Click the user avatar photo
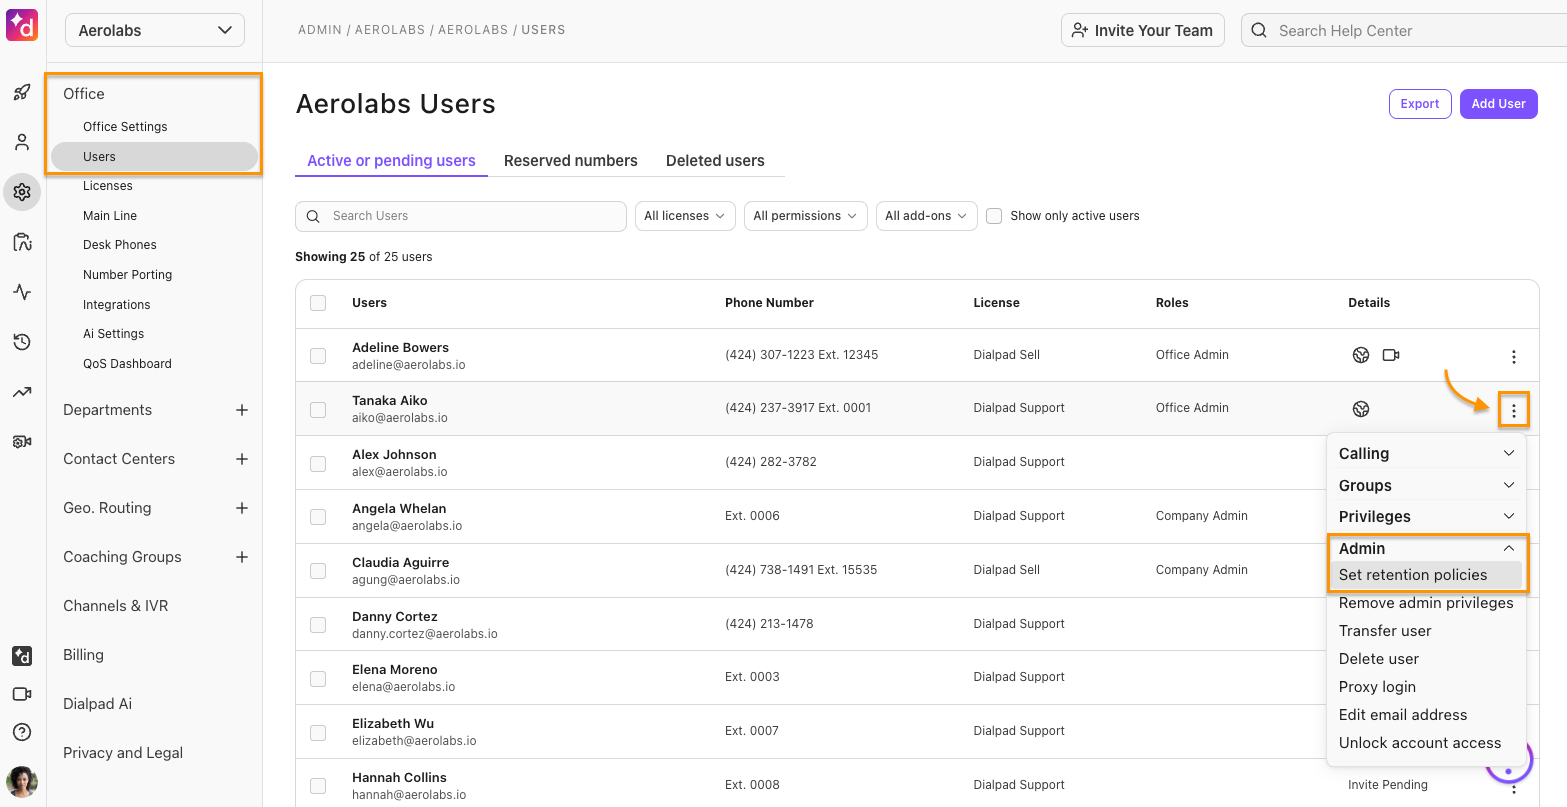 coord(22,781)
